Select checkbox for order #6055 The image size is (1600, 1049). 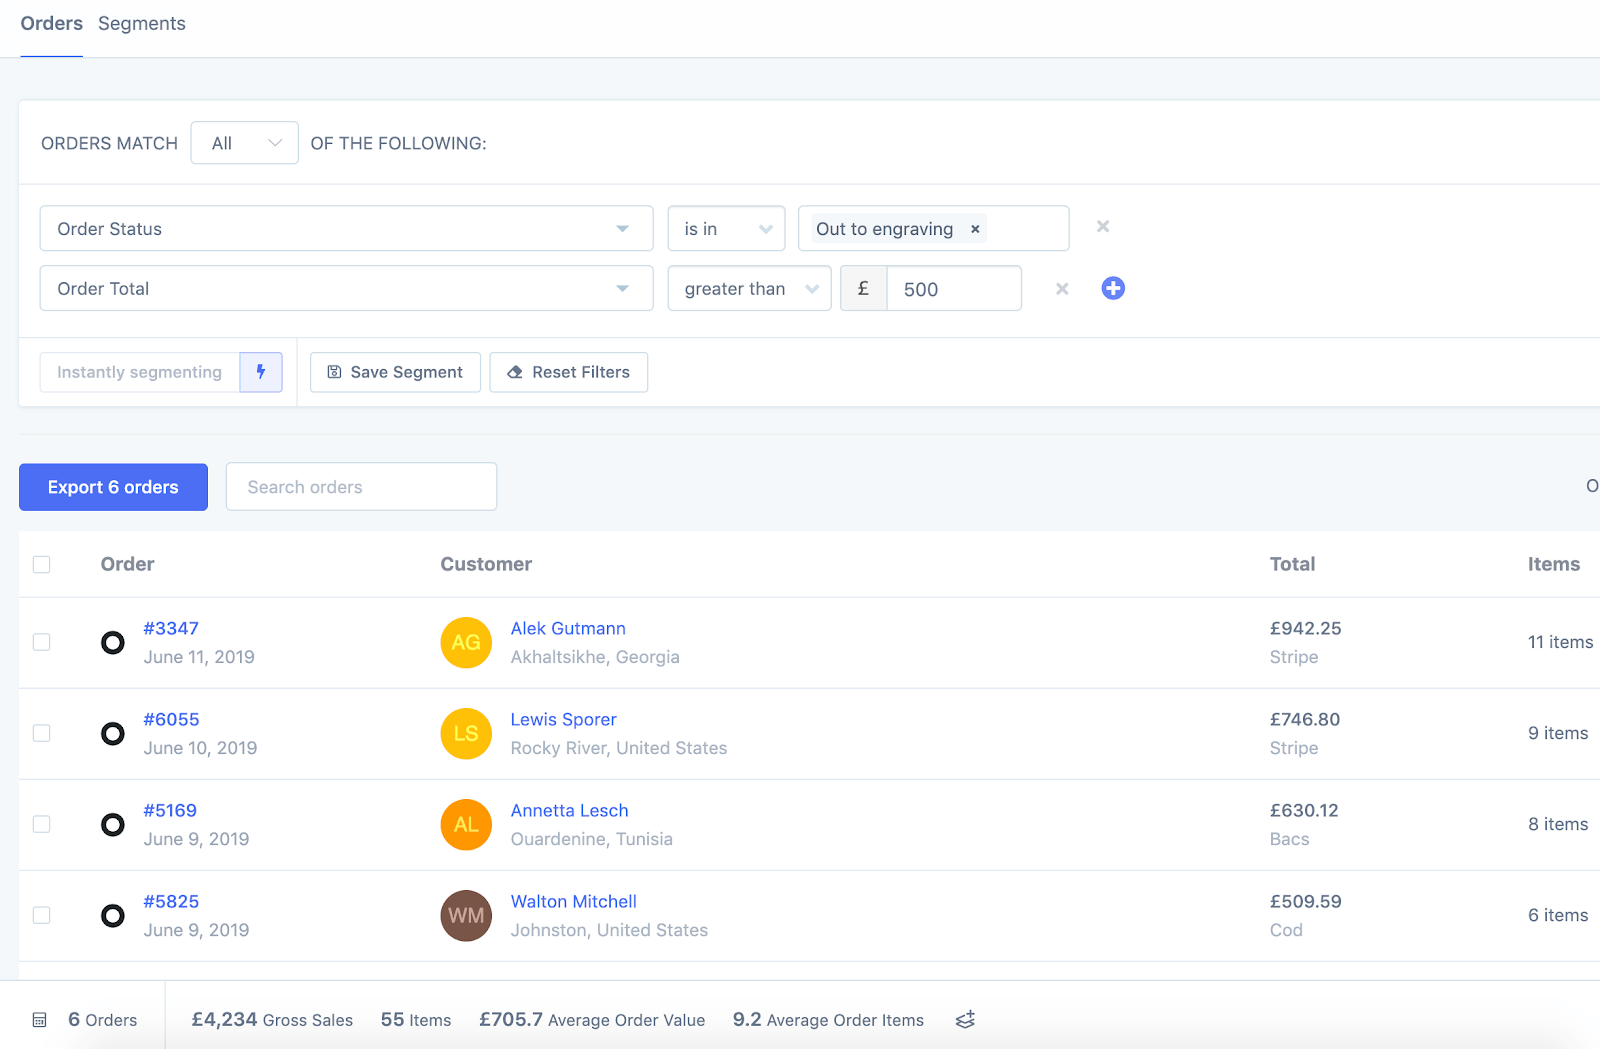(x=42, y=734)
